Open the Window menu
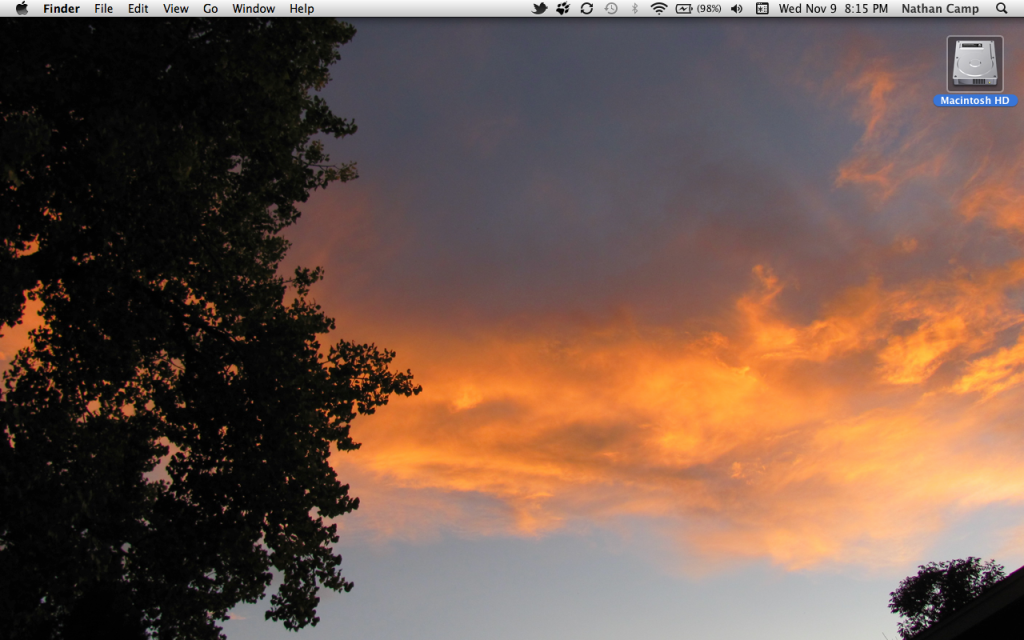Image resolution: width=1024 pixels, height=640 pixels. pos(254,9)
